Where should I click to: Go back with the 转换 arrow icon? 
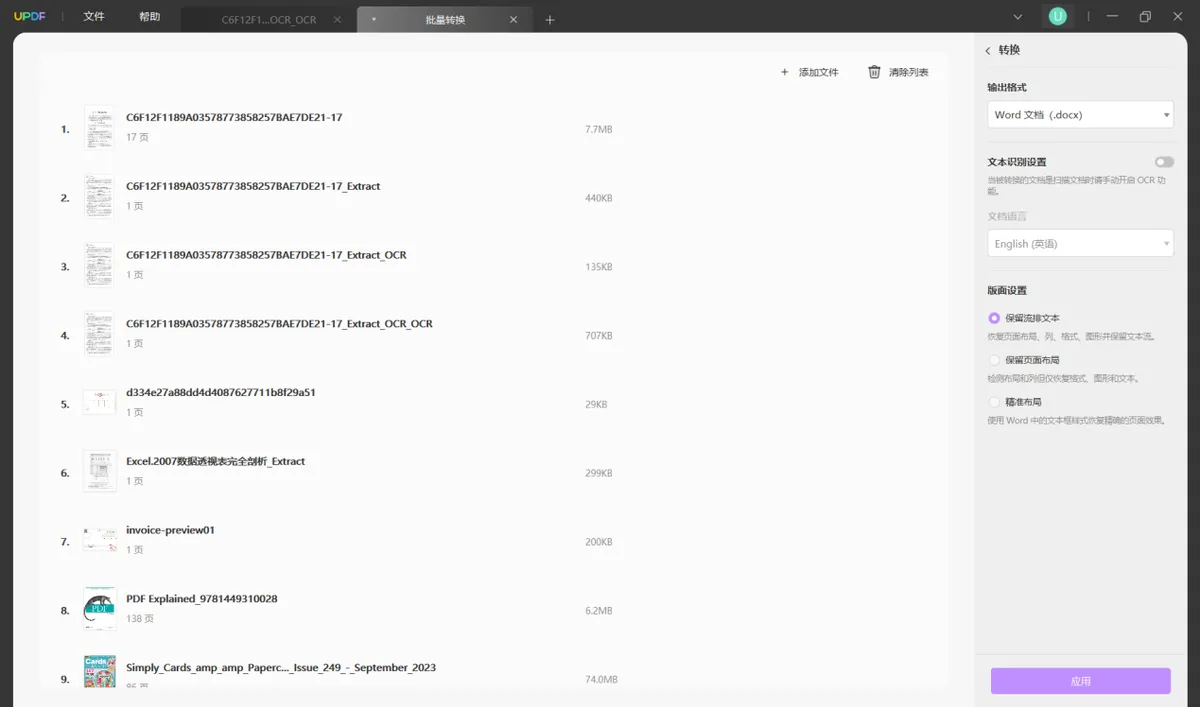click(x=988, y=50)
